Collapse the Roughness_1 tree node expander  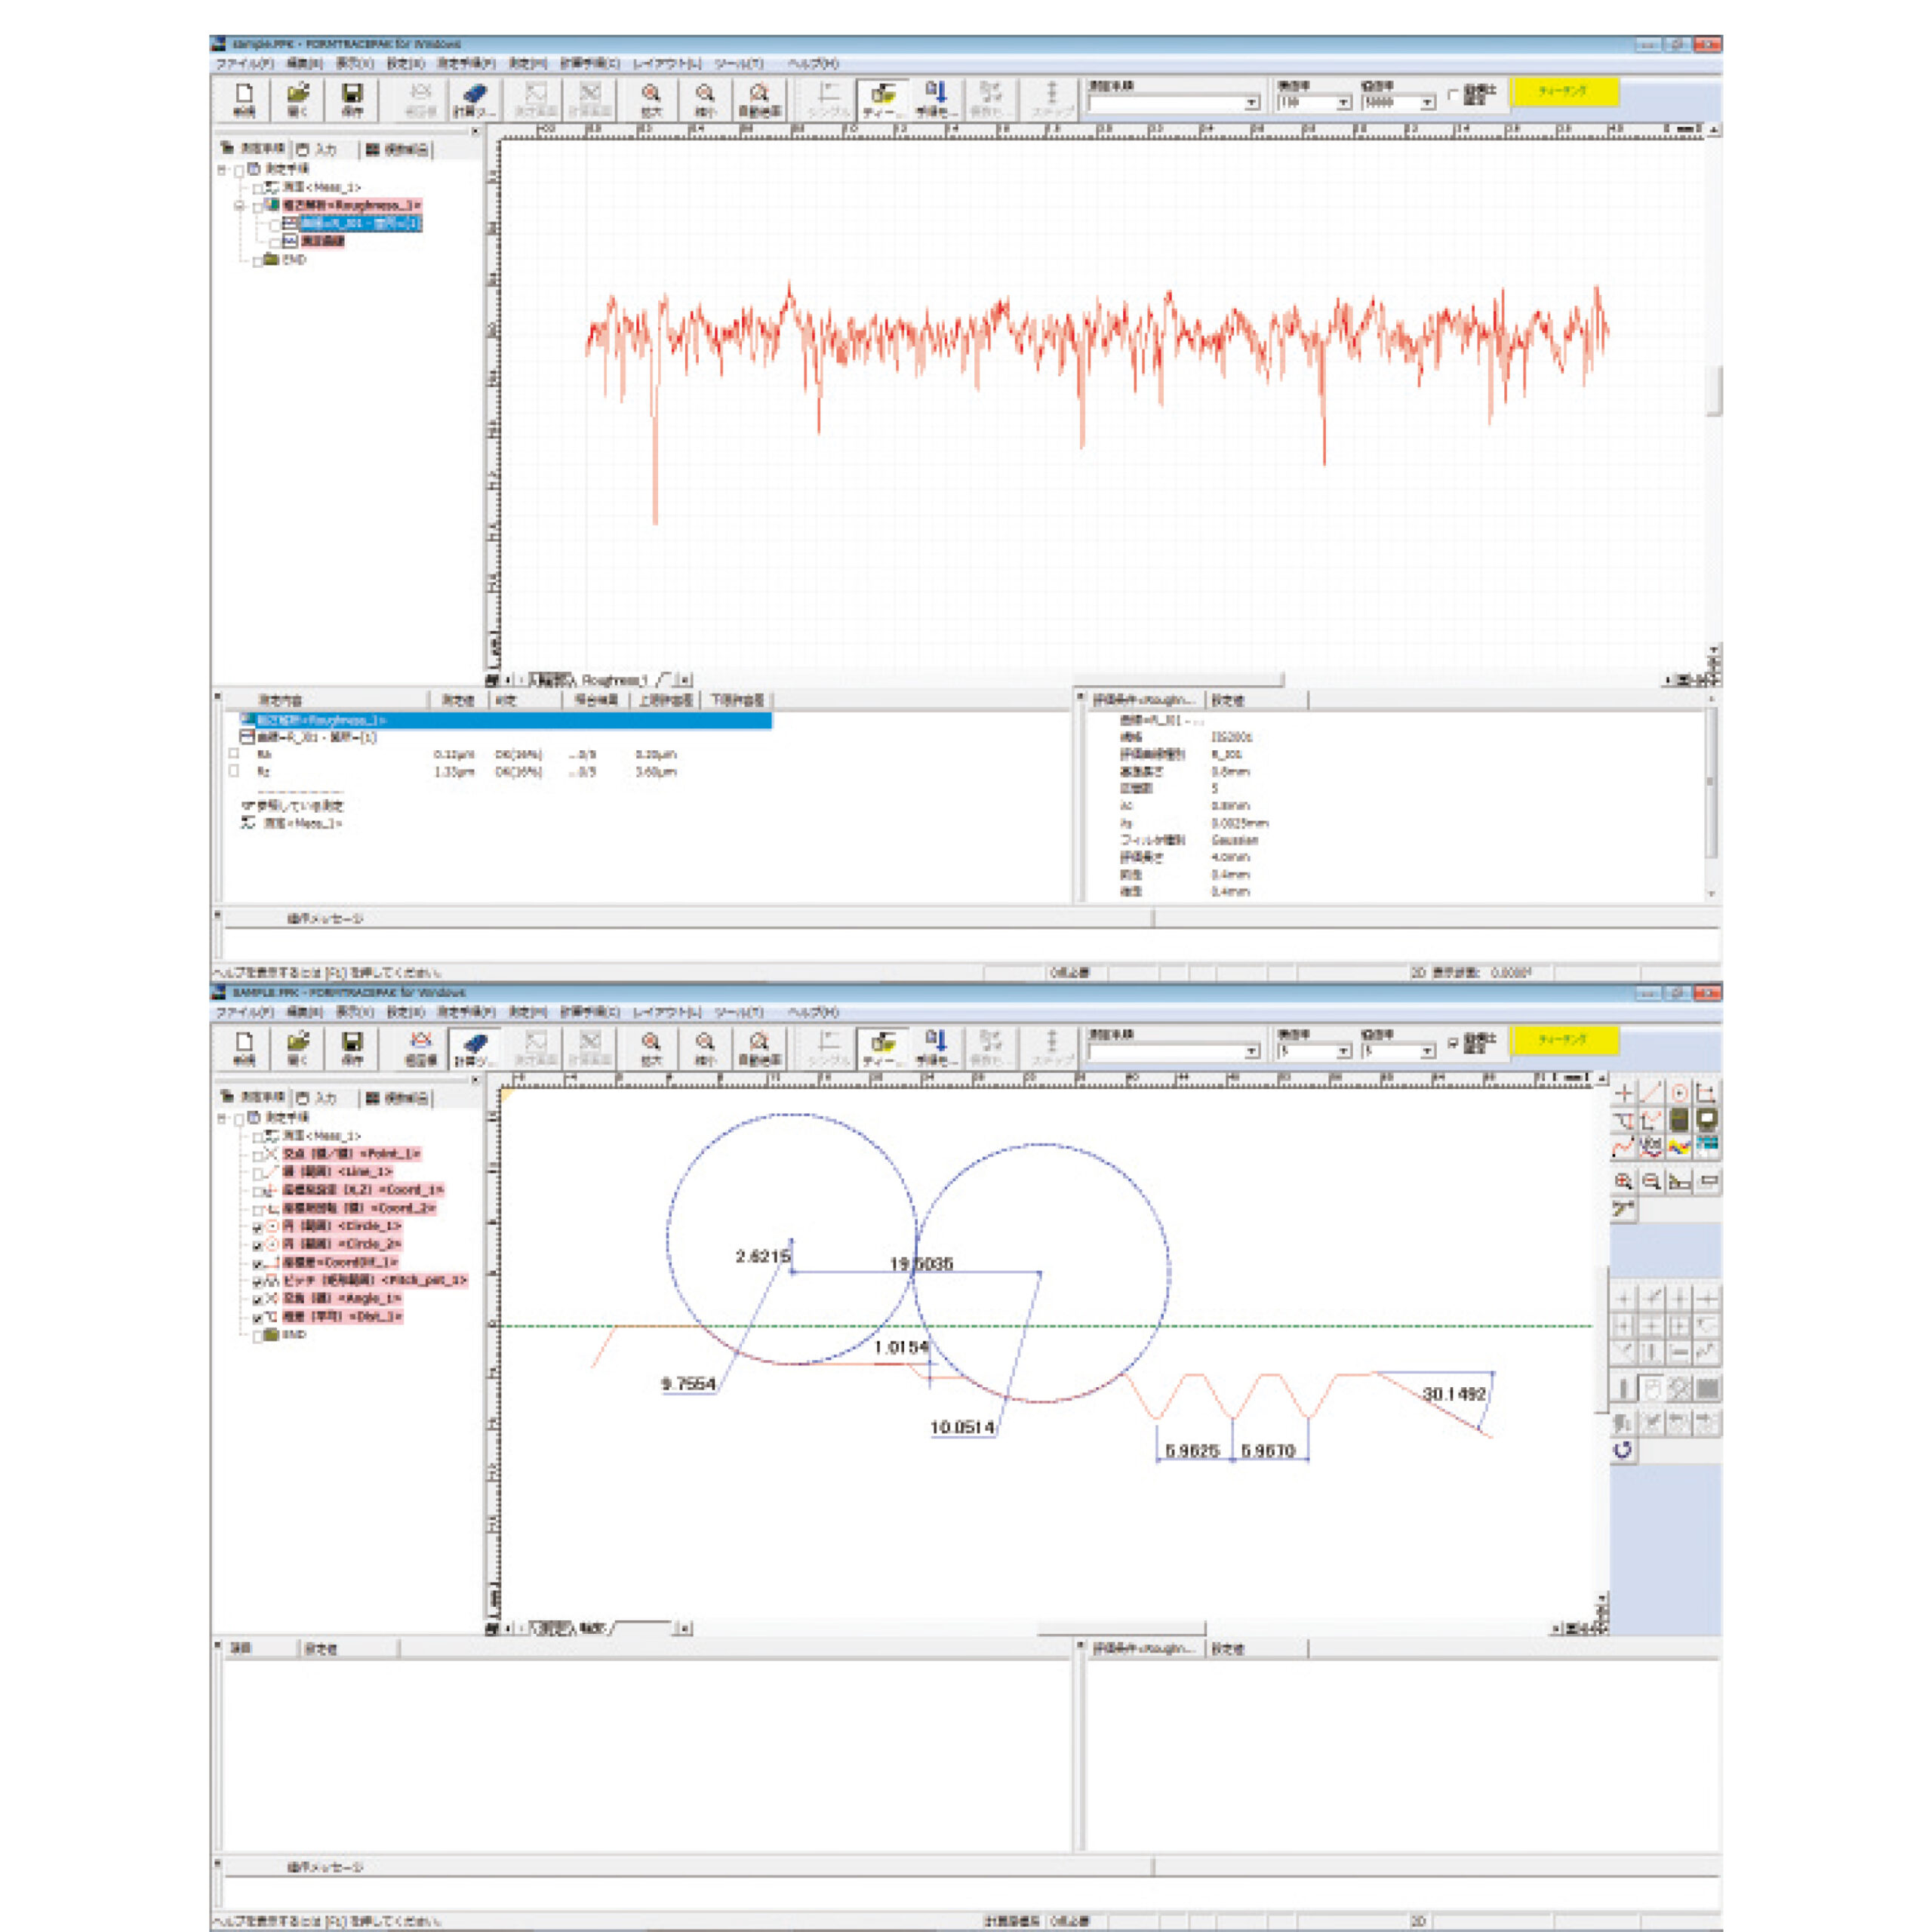(239, 206)
